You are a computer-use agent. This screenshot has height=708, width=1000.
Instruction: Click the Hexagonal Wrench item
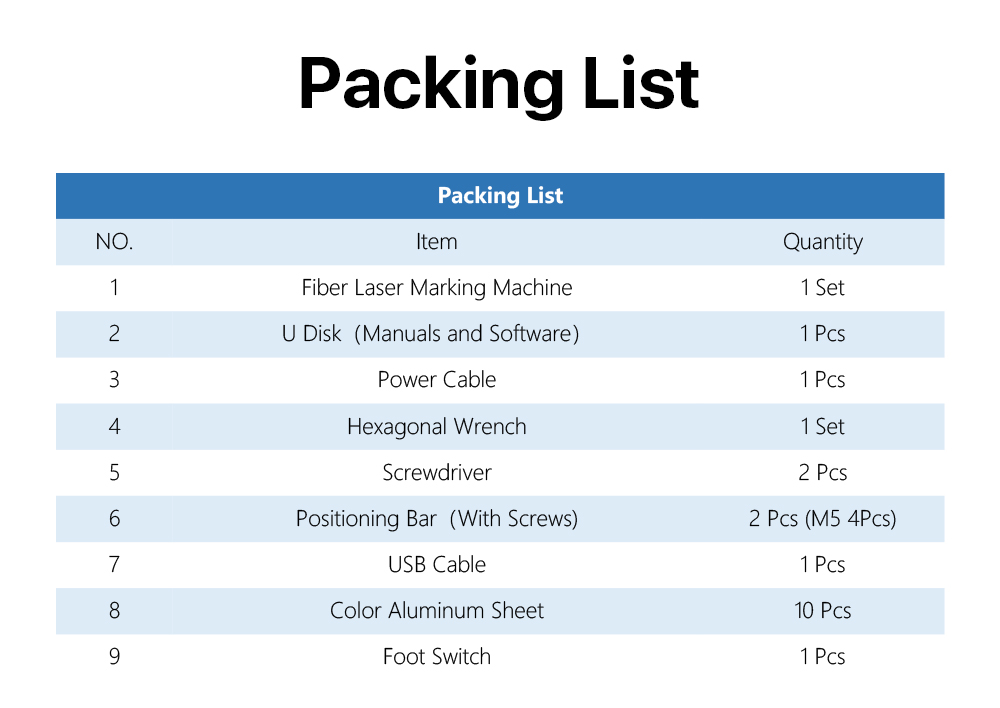coord(437,426)
